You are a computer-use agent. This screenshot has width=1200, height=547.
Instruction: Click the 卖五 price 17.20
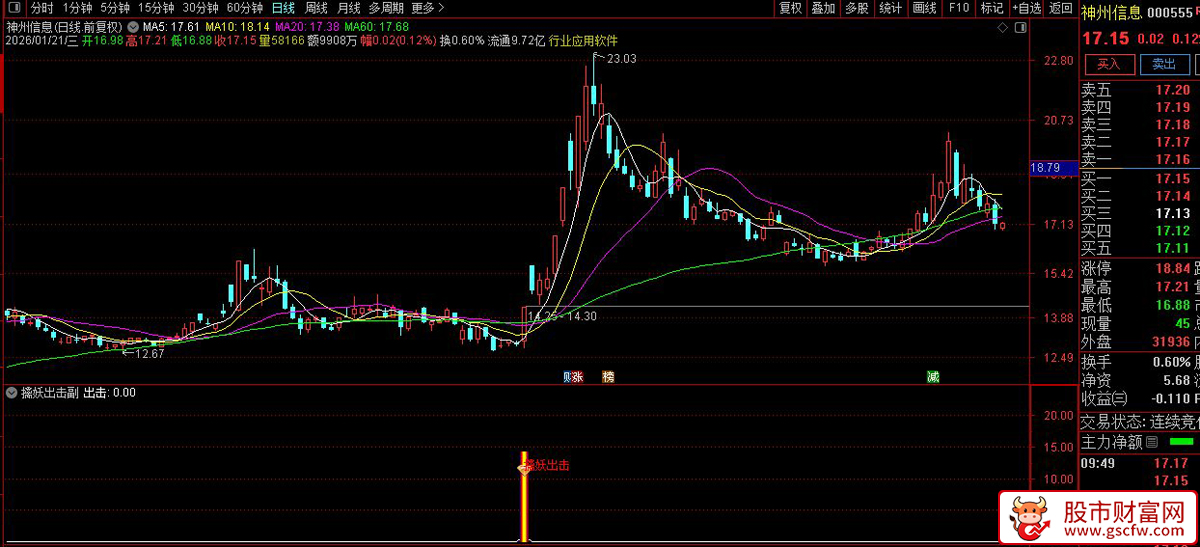[1173, 89]
